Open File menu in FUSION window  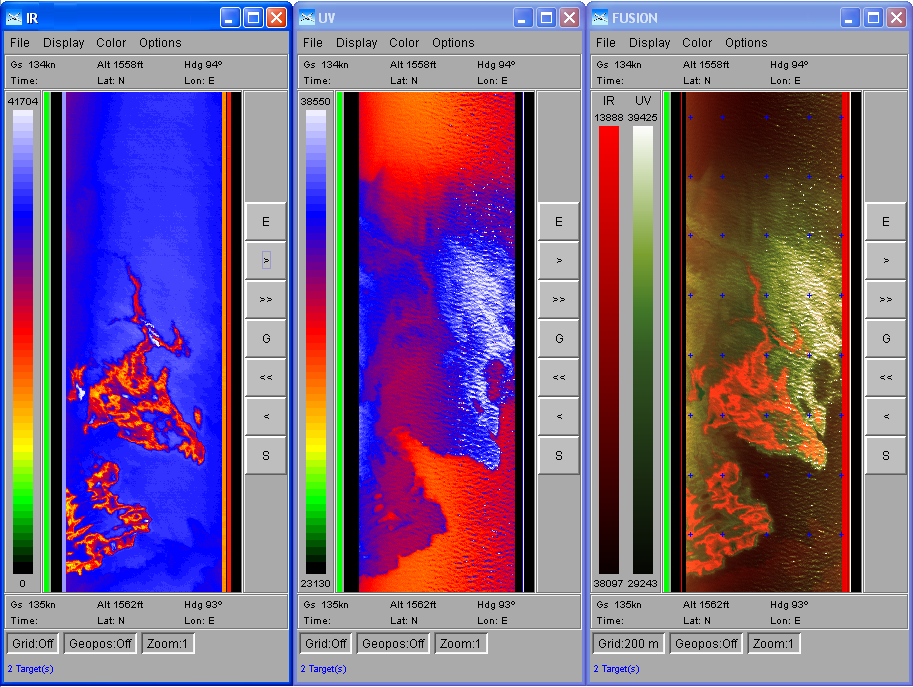pyautogui.click(x=606, y=43)
